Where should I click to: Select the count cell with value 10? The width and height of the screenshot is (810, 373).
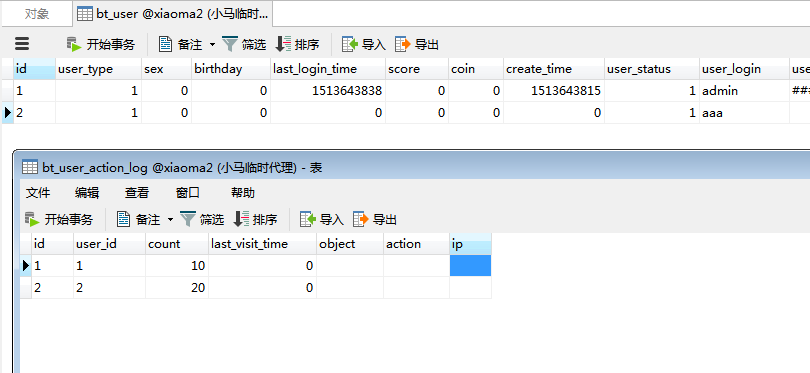click(x=177, y=266)
